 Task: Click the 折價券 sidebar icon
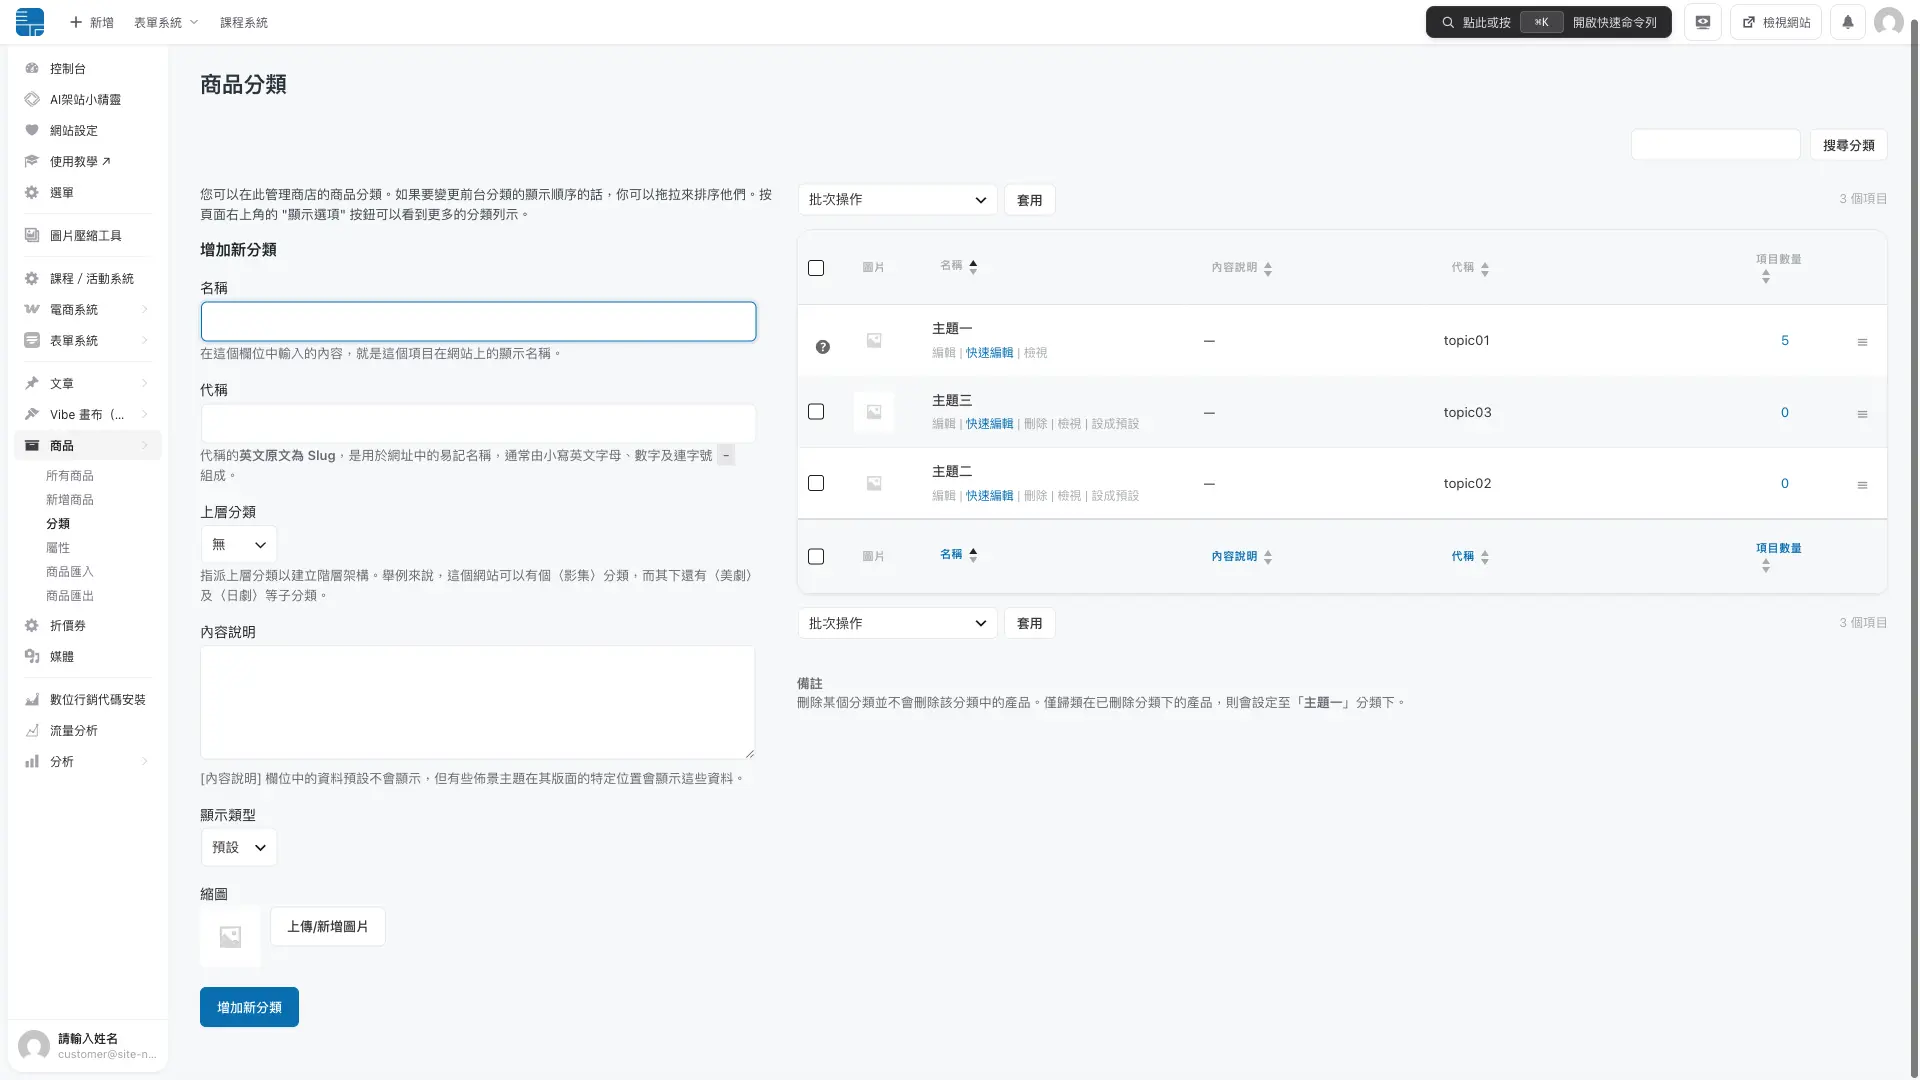click(x=32, y=626)
